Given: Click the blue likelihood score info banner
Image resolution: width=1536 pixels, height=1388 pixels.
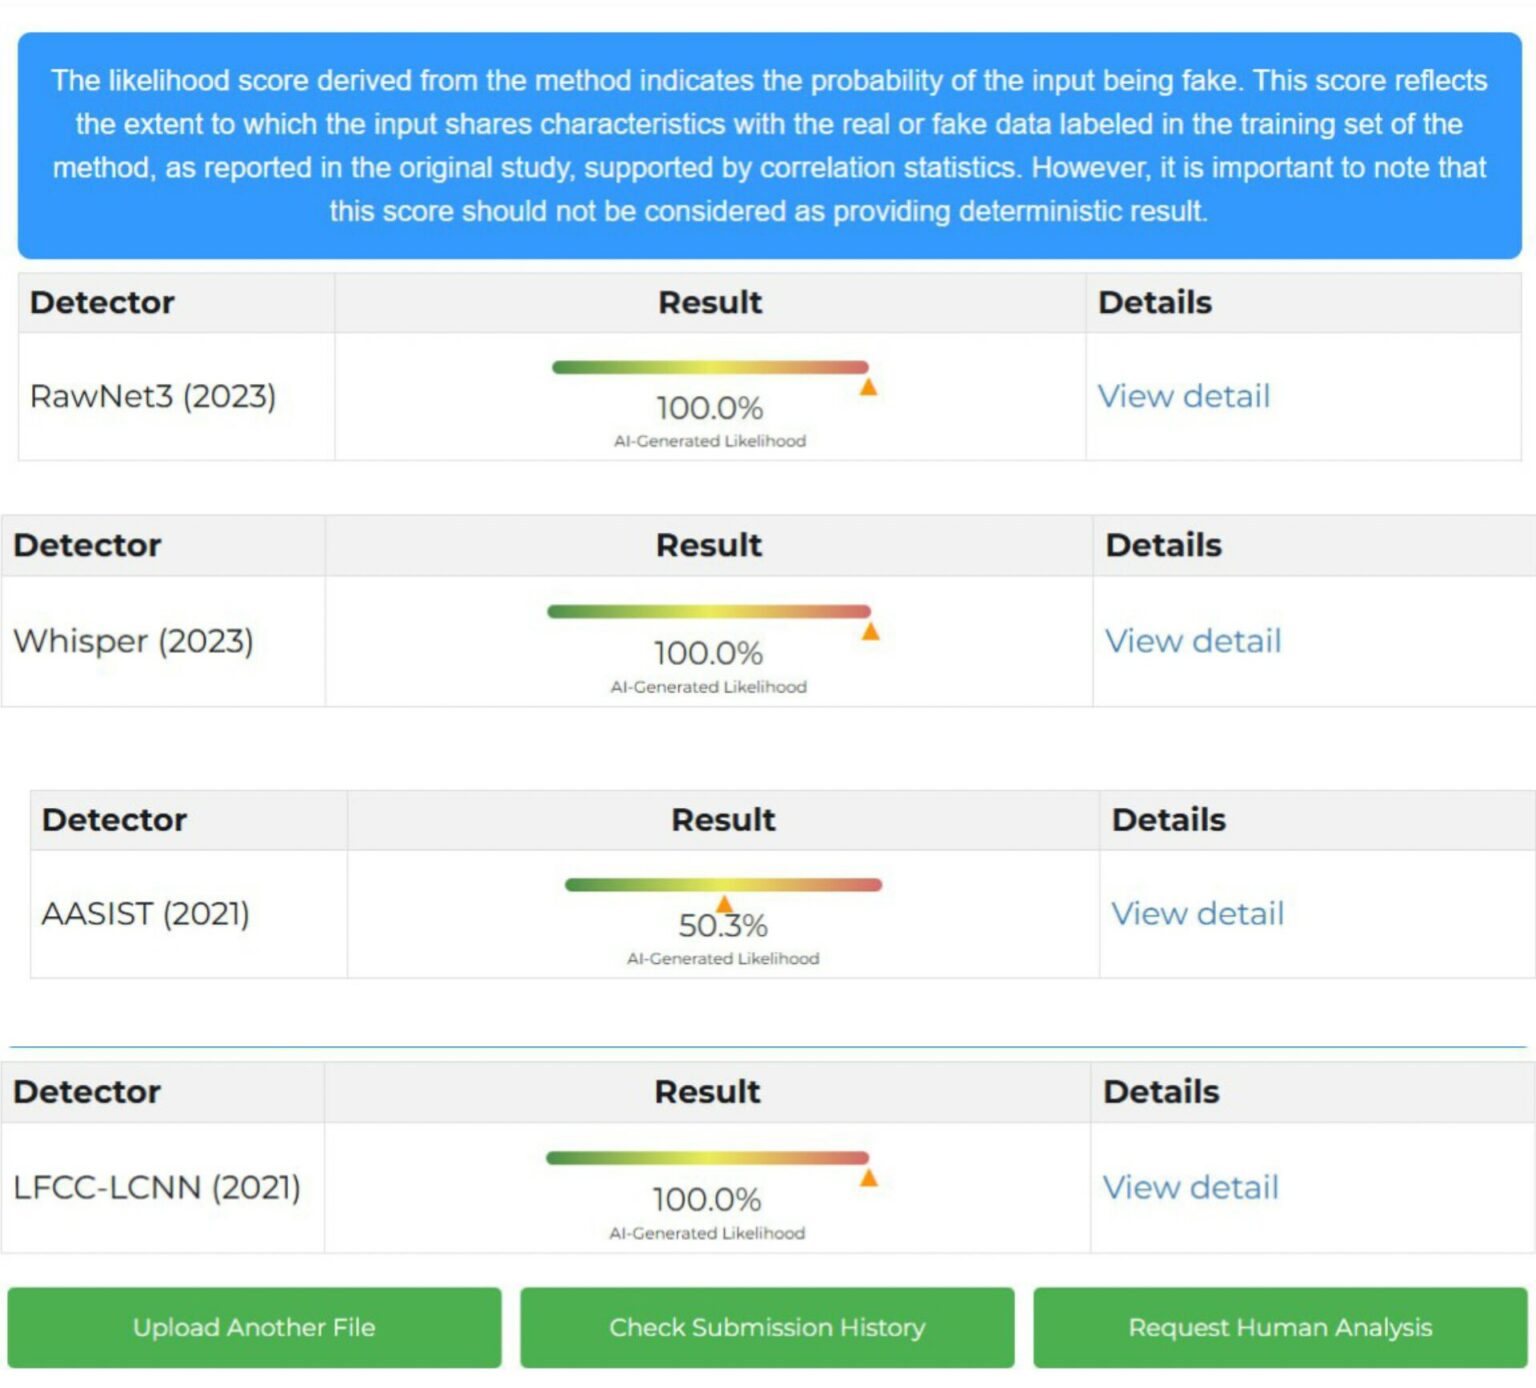Looking at the screenshot, I should 769,146.
